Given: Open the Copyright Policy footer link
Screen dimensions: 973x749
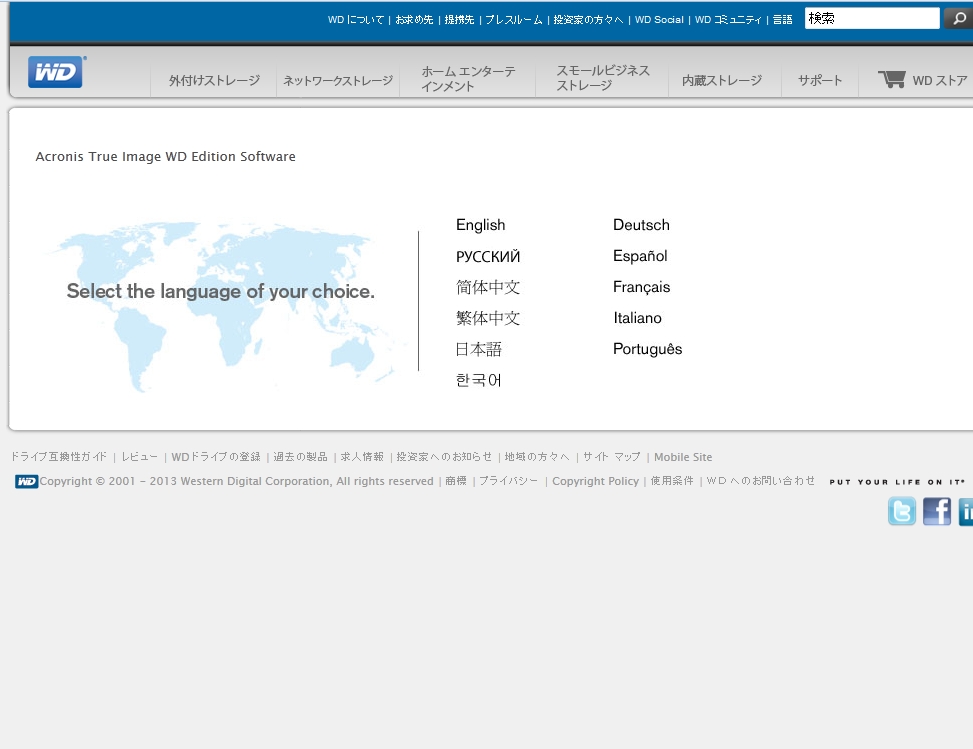Looking at the screenshot, I should (595, 482).
